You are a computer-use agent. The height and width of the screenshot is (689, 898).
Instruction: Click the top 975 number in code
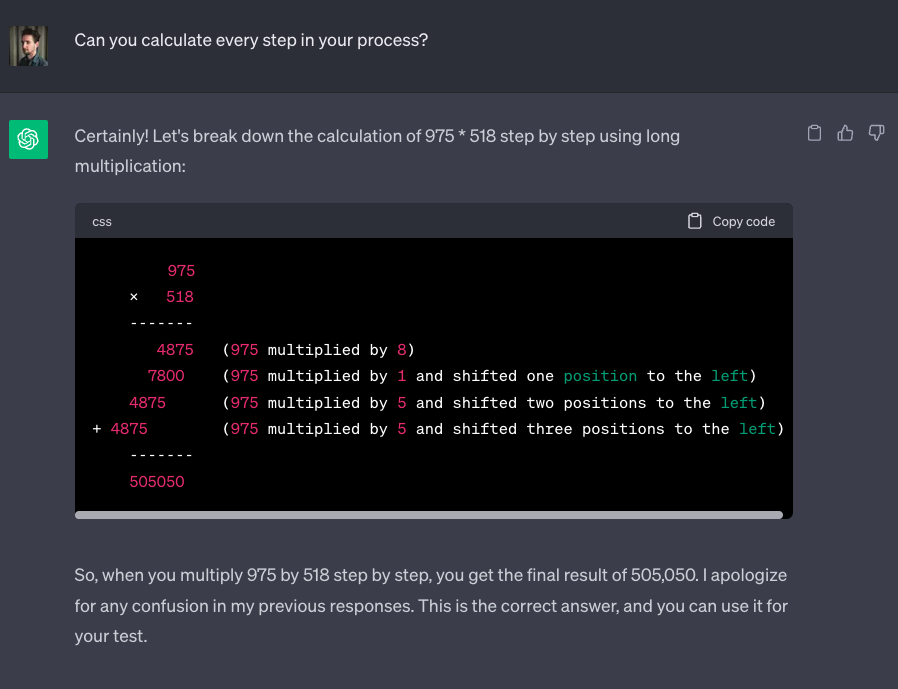(181, 271)
